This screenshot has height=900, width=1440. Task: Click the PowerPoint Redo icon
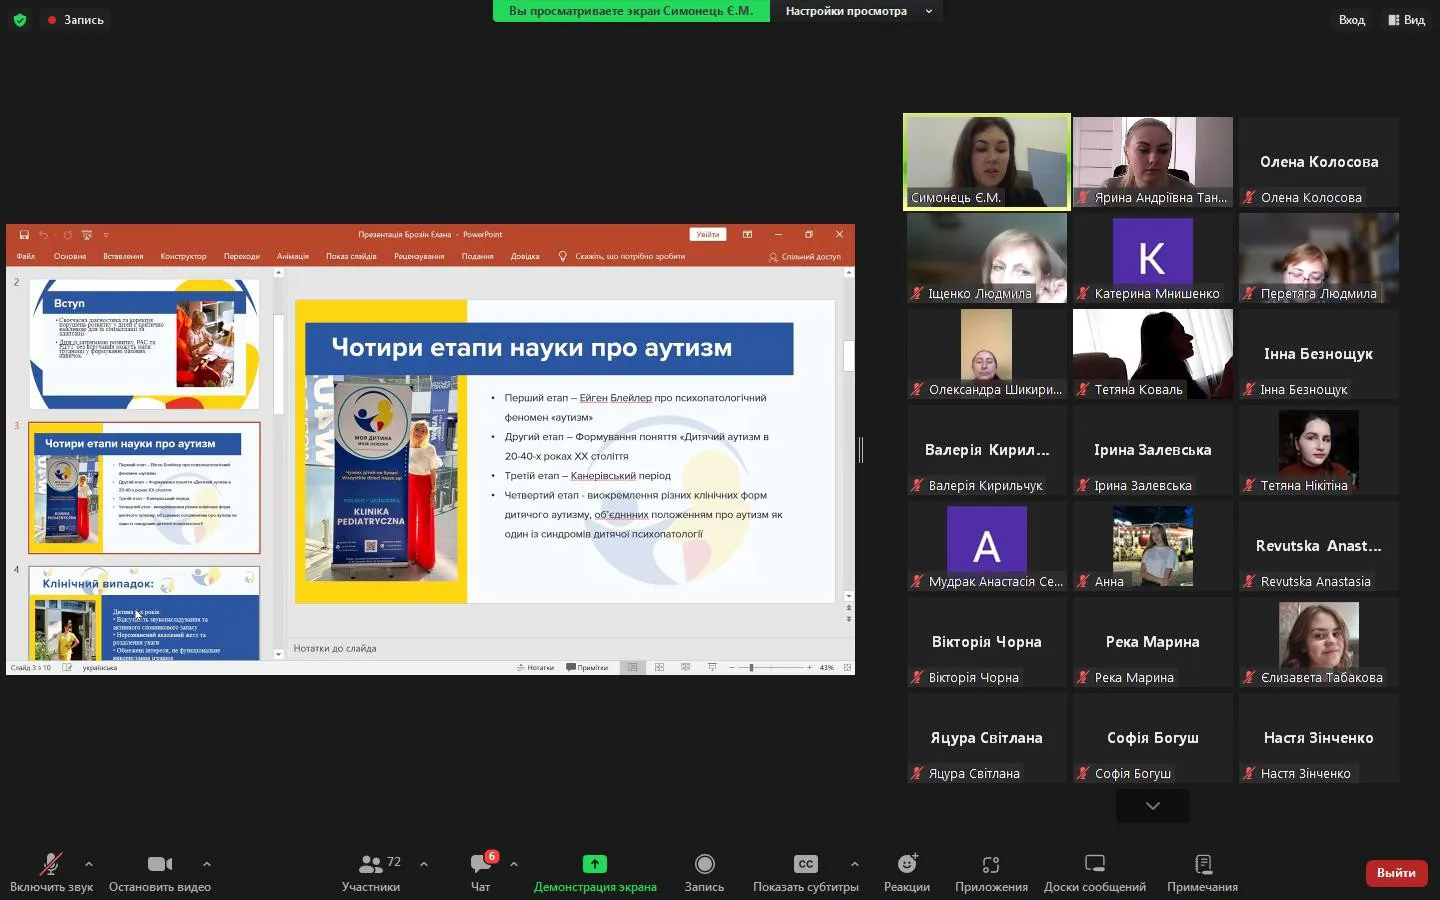coord(67,235)
